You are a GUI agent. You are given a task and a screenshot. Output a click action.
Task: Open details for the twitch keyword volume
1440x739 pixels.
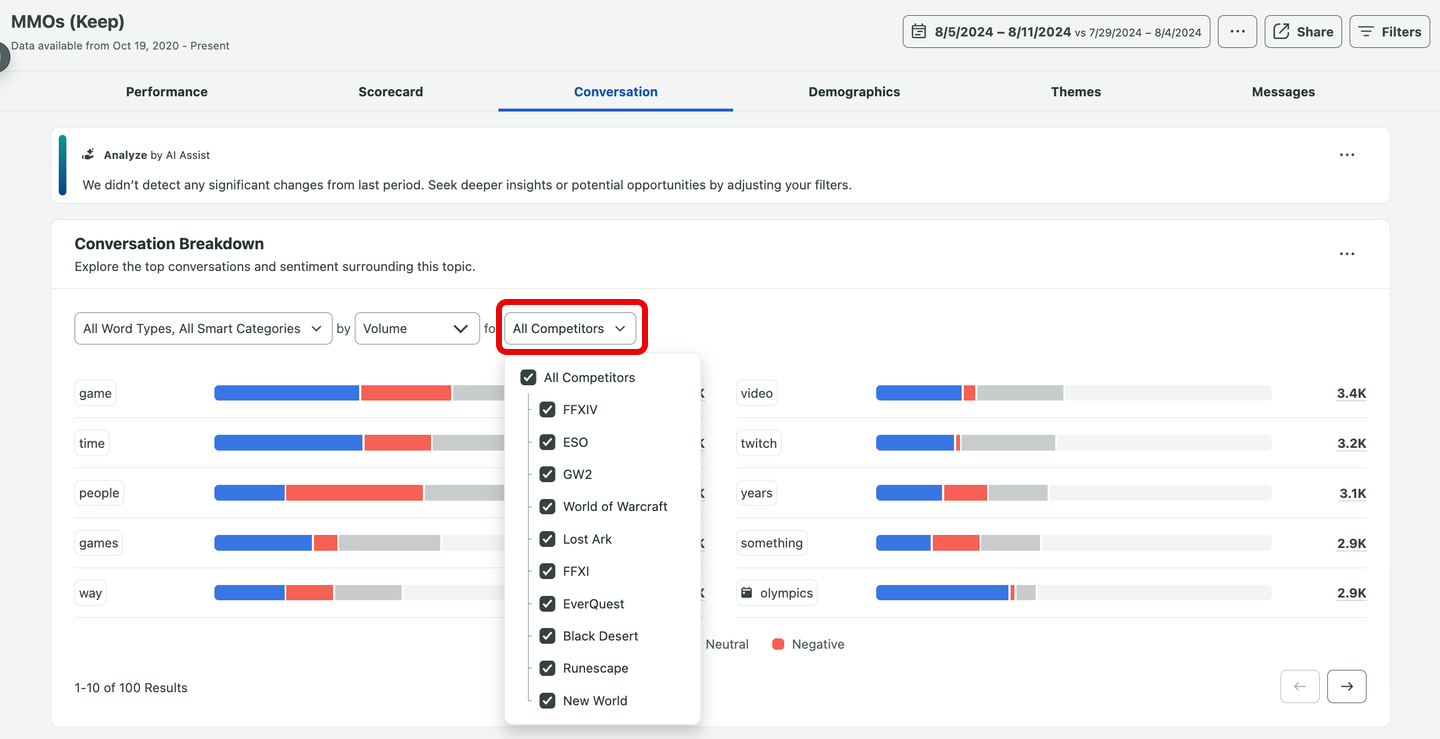point(1351,442)
